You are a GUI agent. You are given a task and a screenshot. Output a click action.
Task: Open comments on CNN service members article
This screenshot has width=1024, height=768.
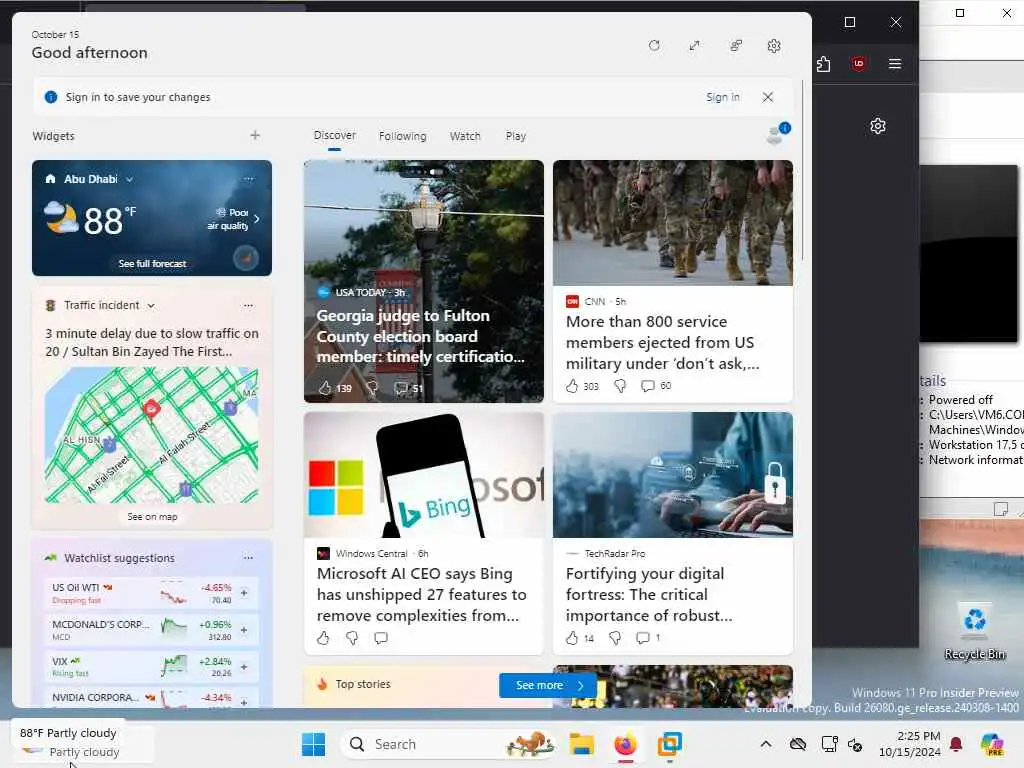(x=647, y=386)
